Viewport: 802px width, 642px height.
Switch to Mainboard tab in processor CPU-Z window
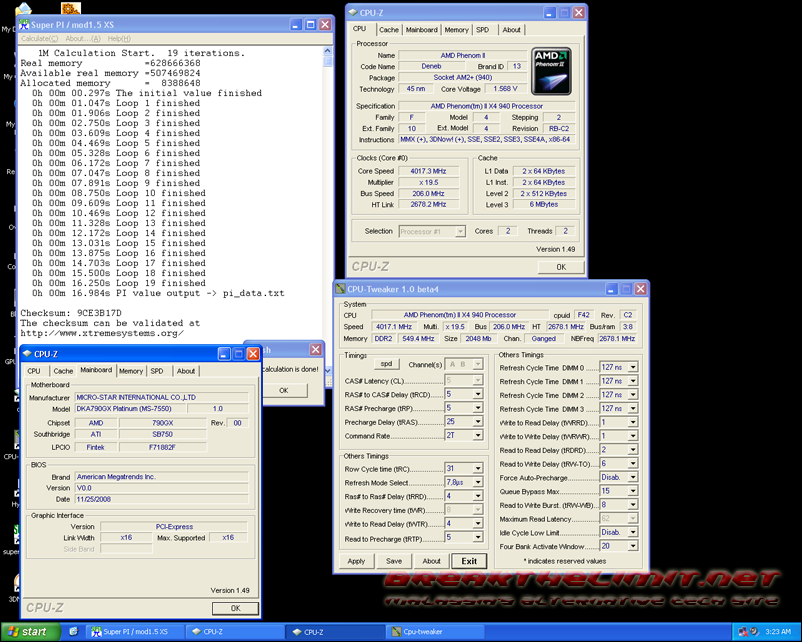click(421, 30)
